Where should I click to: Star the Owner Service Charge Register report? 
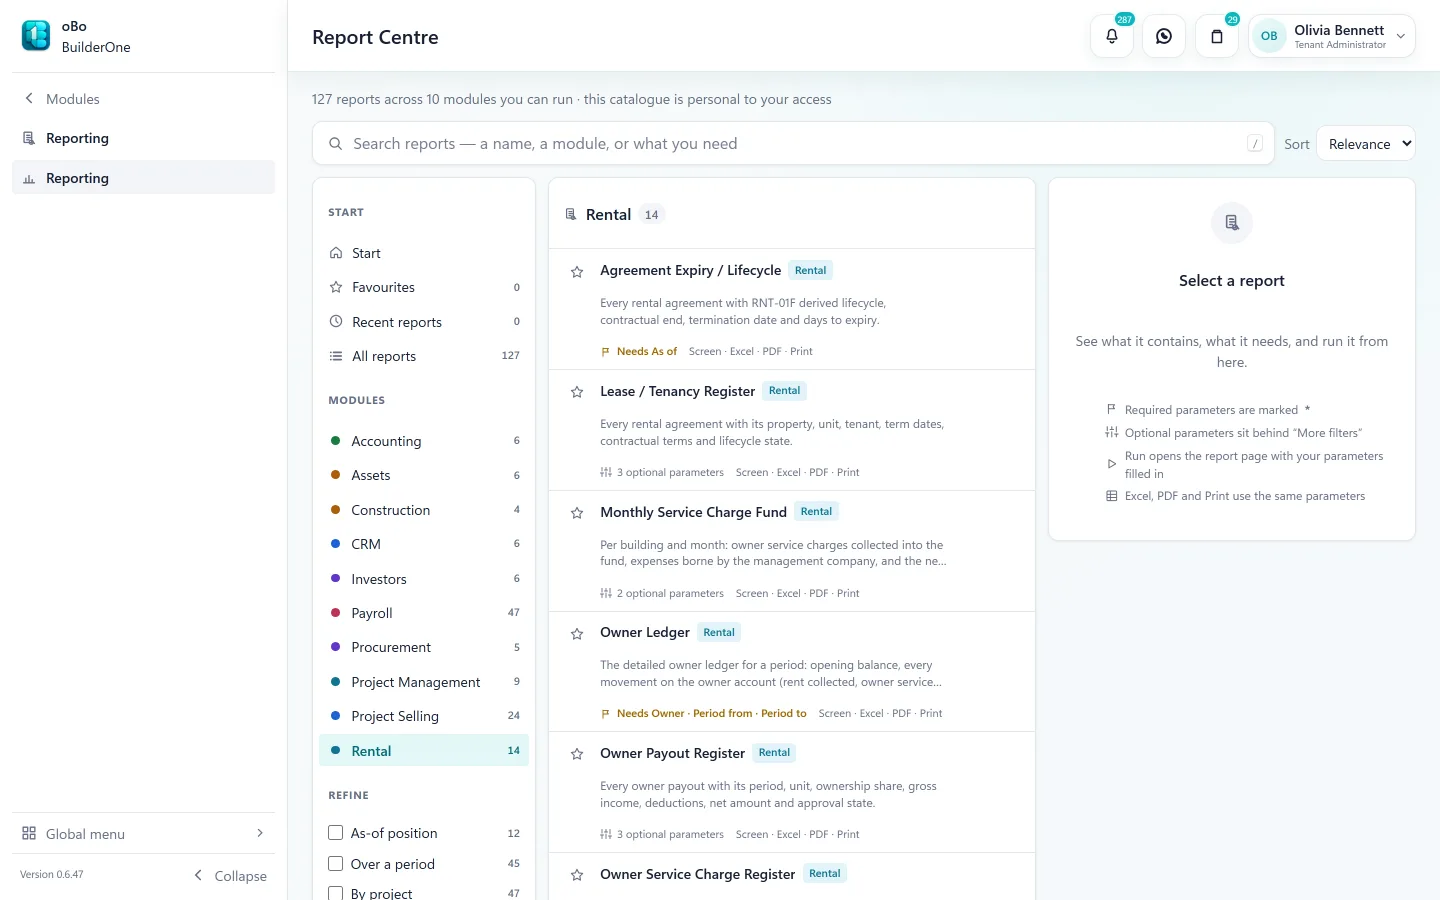pos(577,875)
